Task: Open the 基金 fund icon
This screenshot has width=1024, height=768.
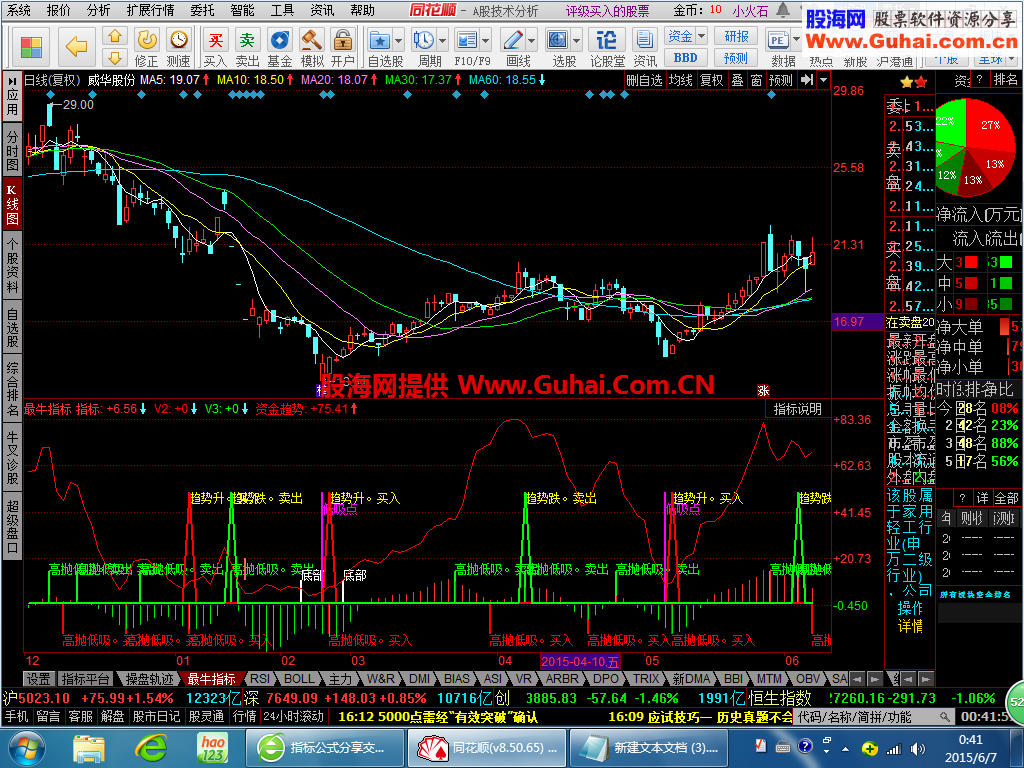Action: 280,47
